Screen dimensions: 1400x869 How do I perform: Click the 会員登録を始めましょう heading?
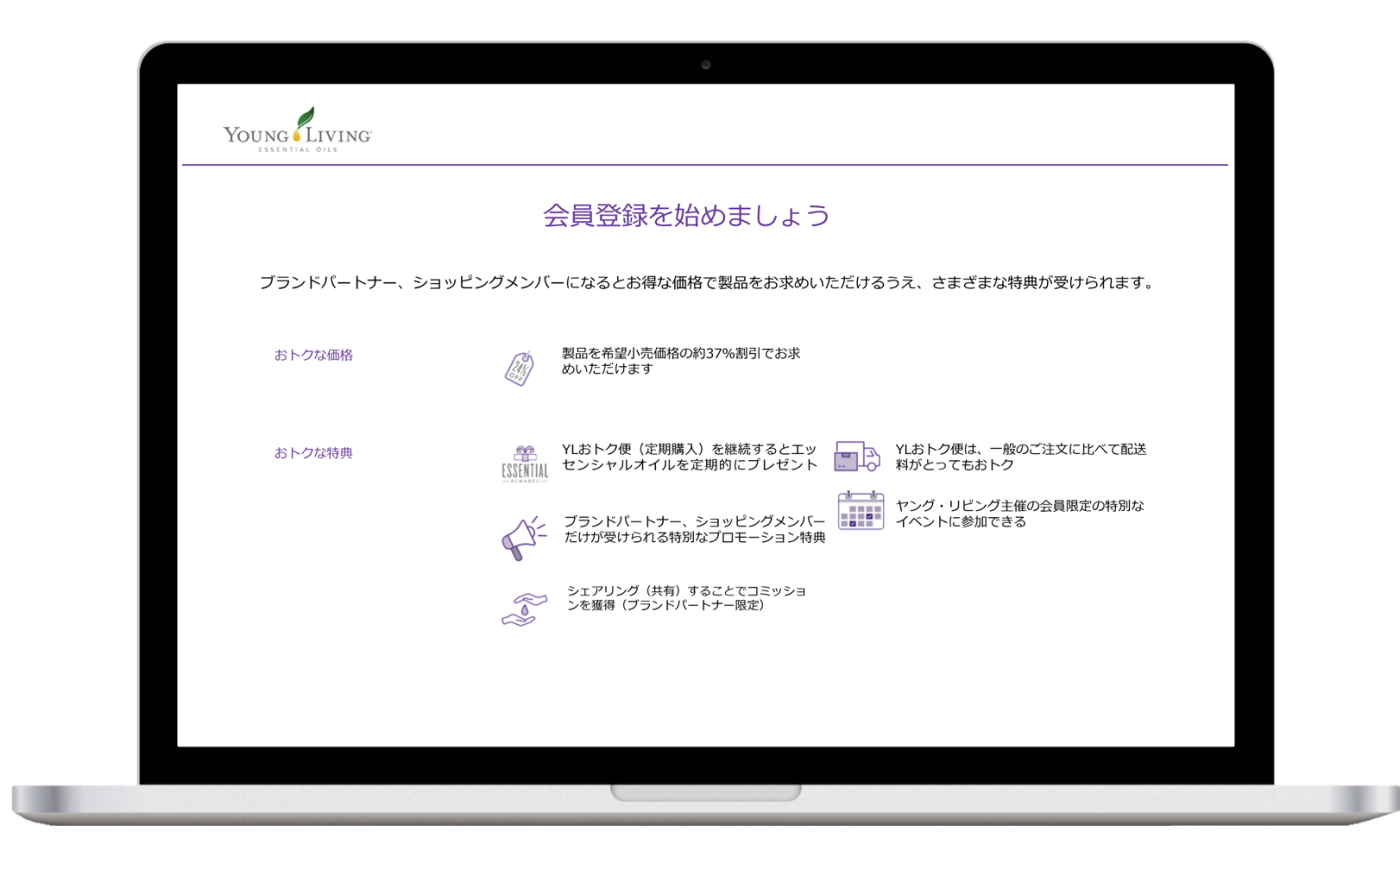point(686,216)
